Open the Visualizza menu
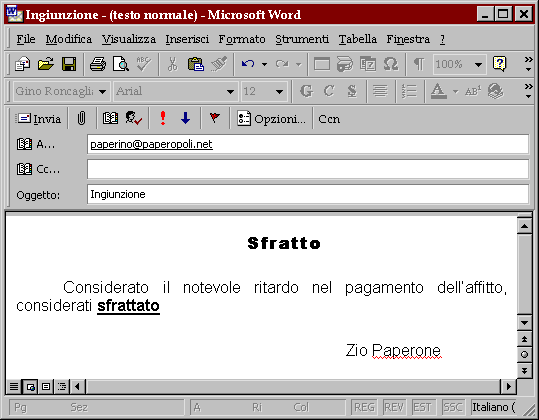This screenshot has width=539, height=420. click(x=129, y=39)
